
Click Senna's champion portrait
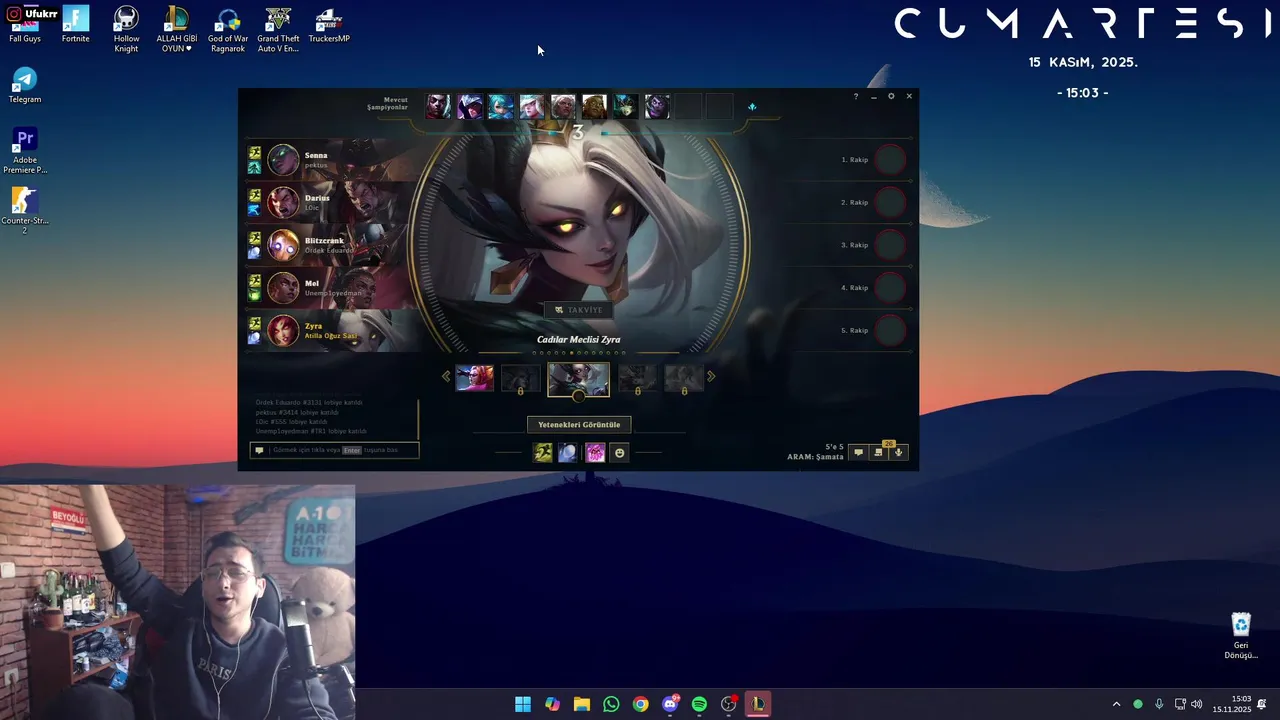coord(283,160)
